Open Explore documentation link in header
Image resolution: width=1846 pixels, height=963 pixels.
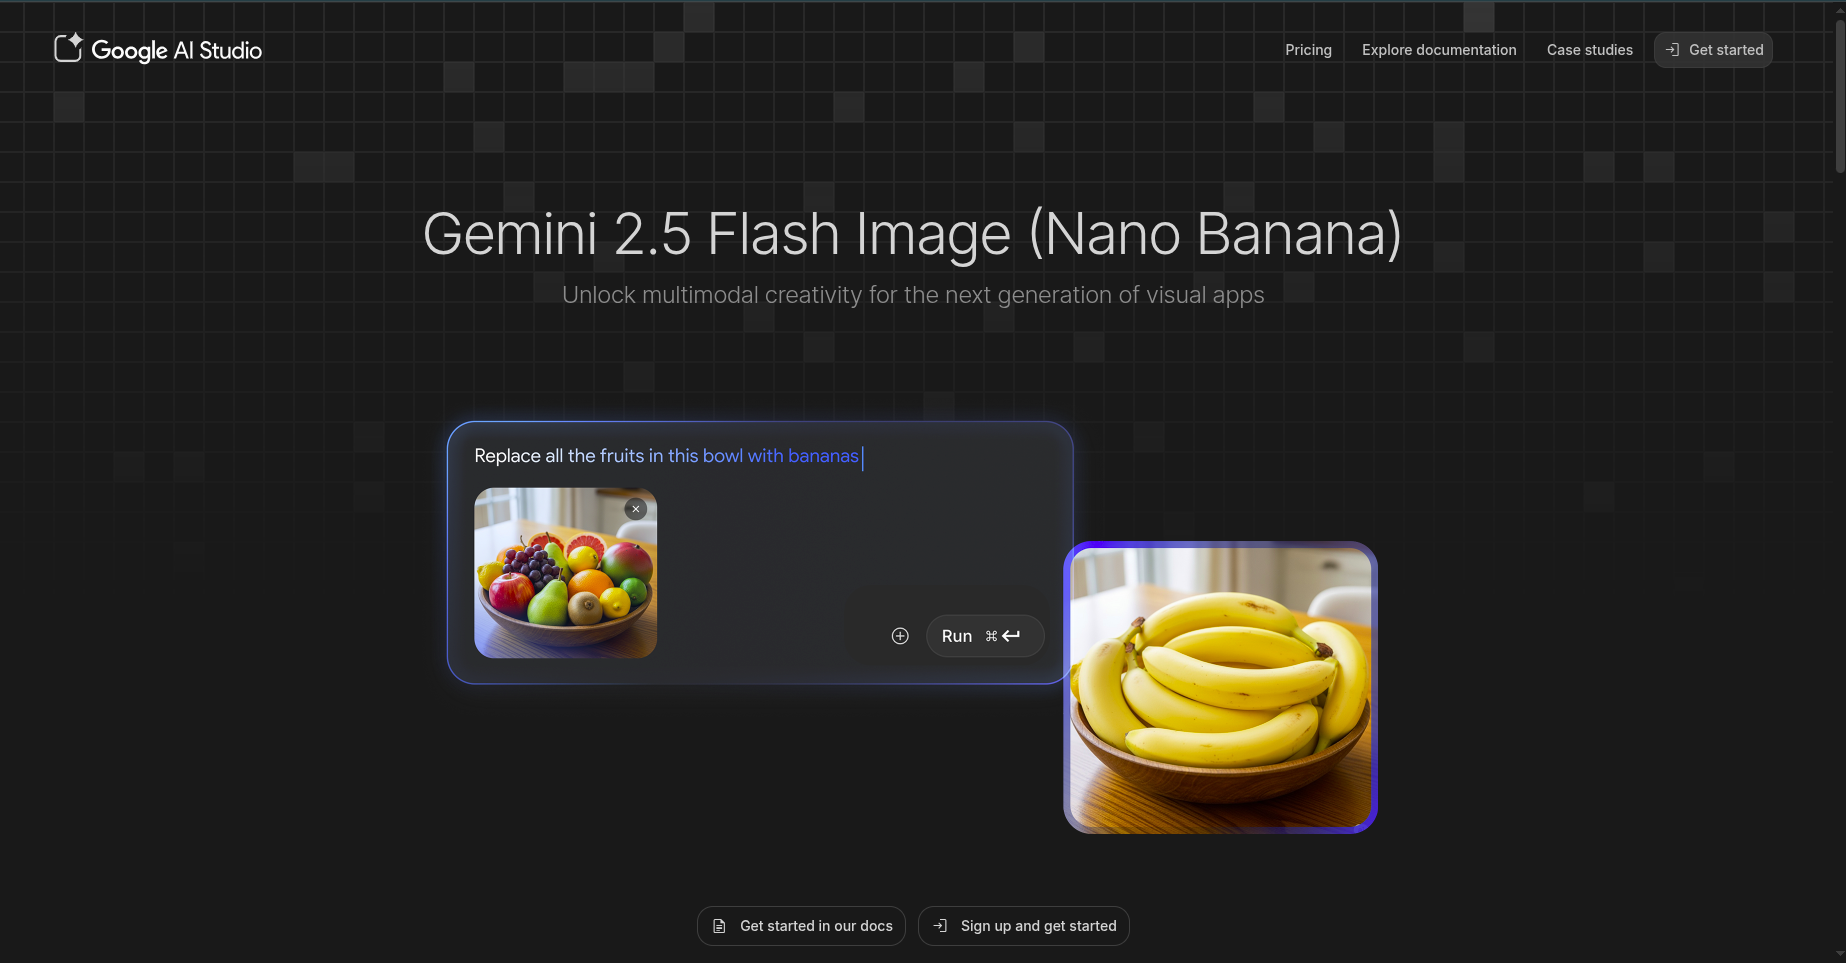(x=1439, y=50)
